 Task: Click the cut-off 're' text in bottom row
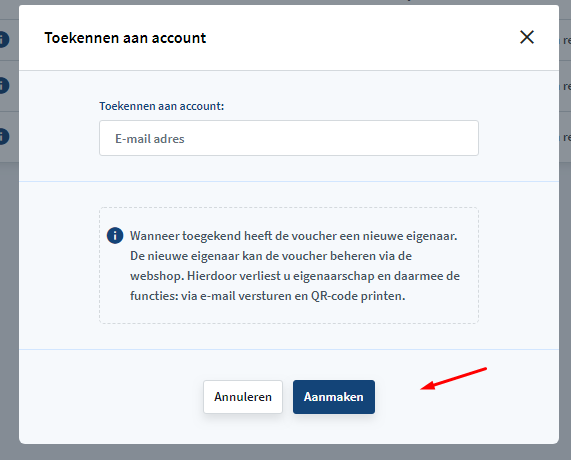pos(567,137)
